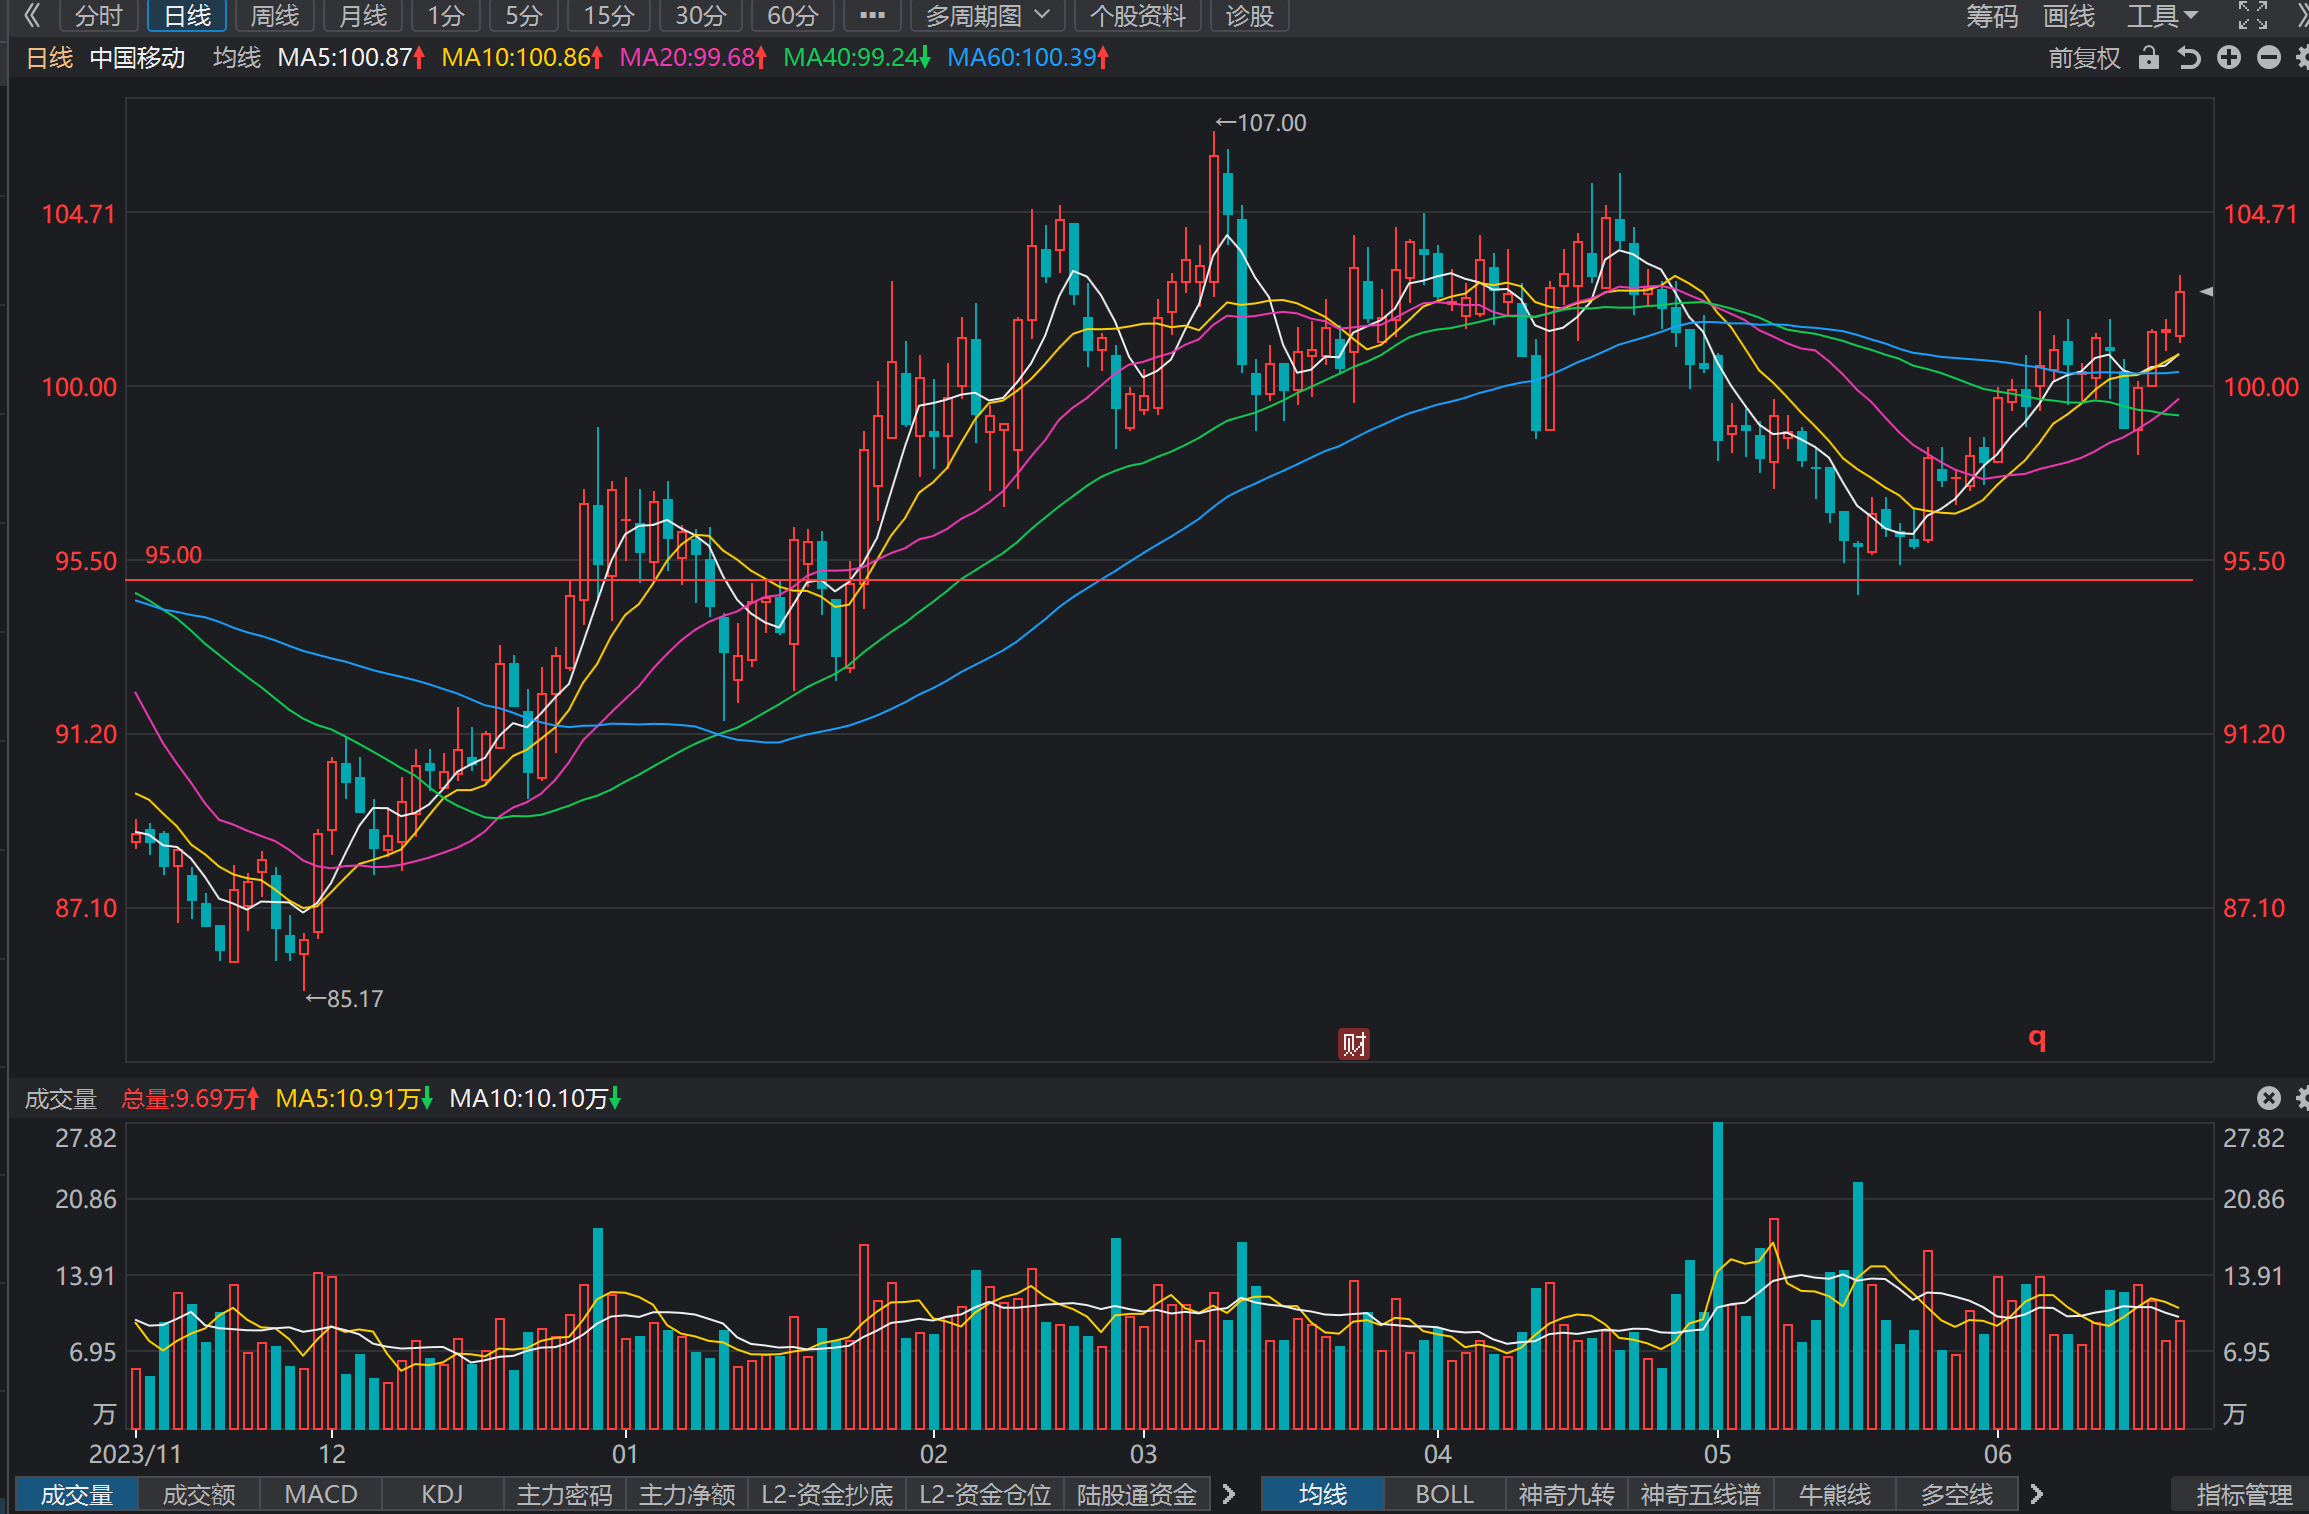Click the undo arrow icon in chart header
Screen dimensions: 2309x1514
point(2189,58)
